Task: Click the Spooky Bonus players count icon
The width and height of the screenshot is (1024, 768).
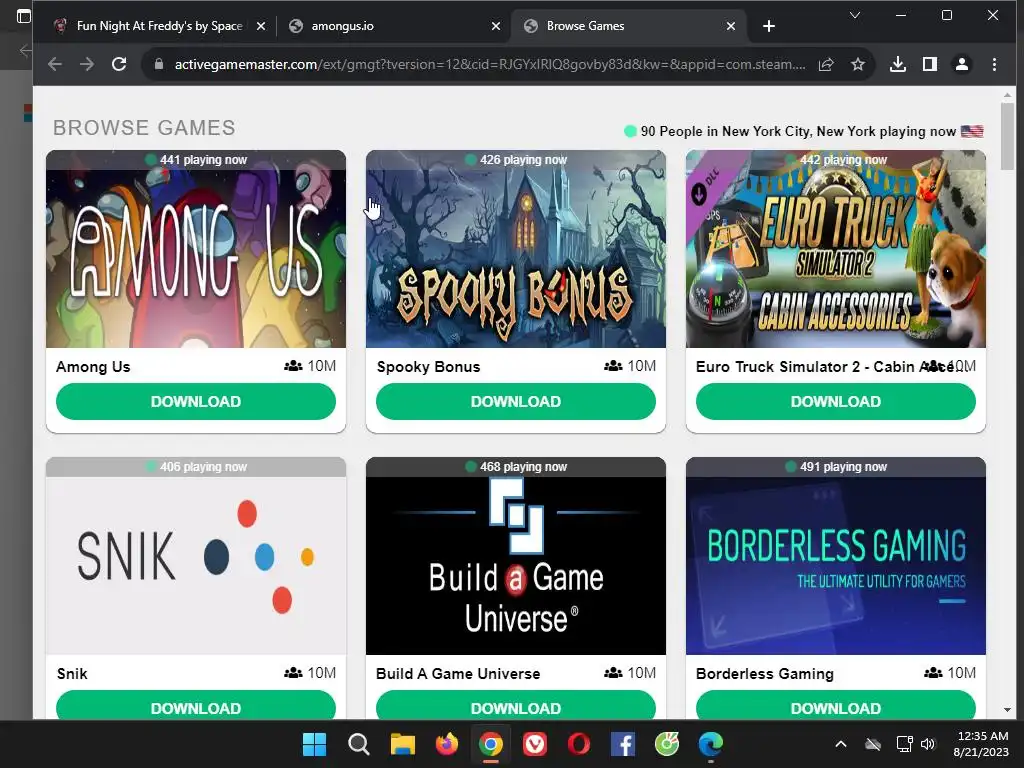Action: click(x=613, y=366)
